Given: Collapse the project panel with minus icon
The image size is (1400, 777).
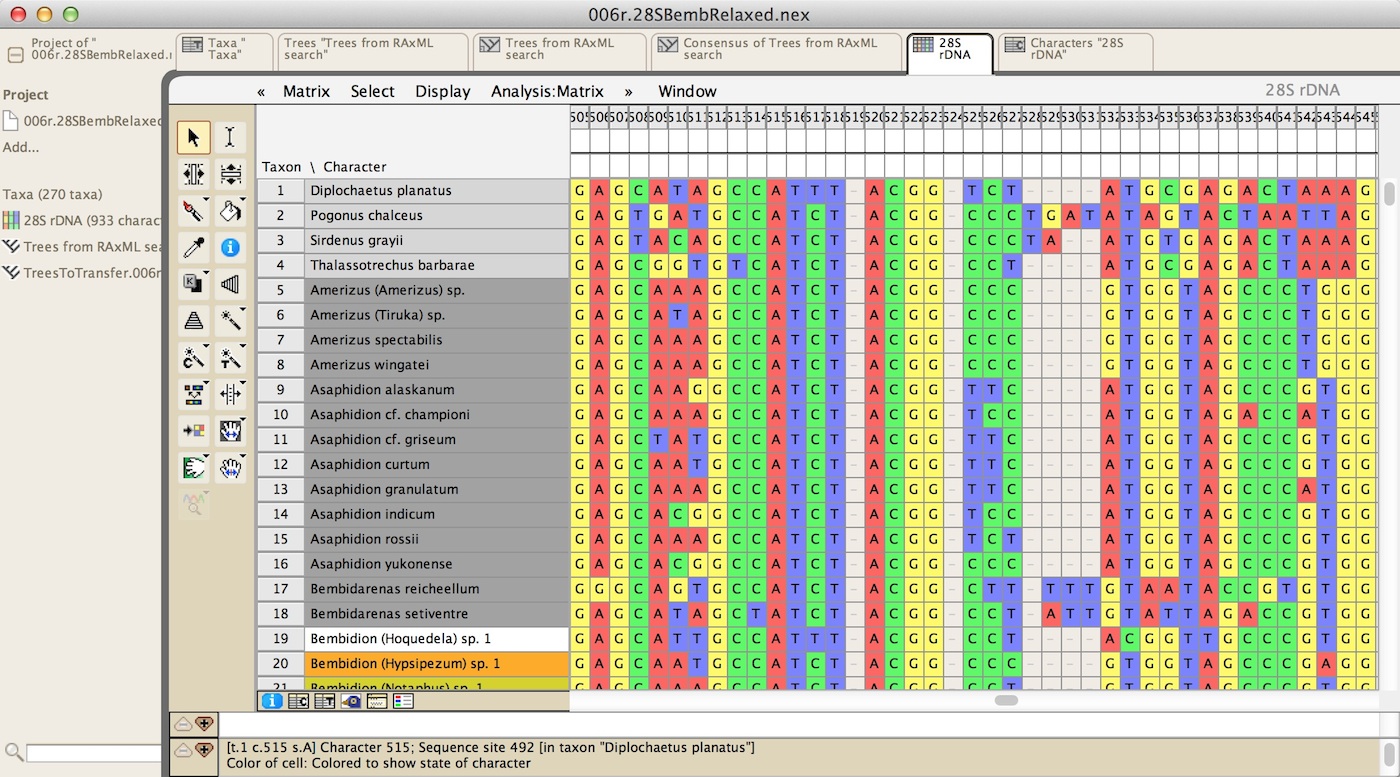Looking at the screenshot, I should point(15,55).
